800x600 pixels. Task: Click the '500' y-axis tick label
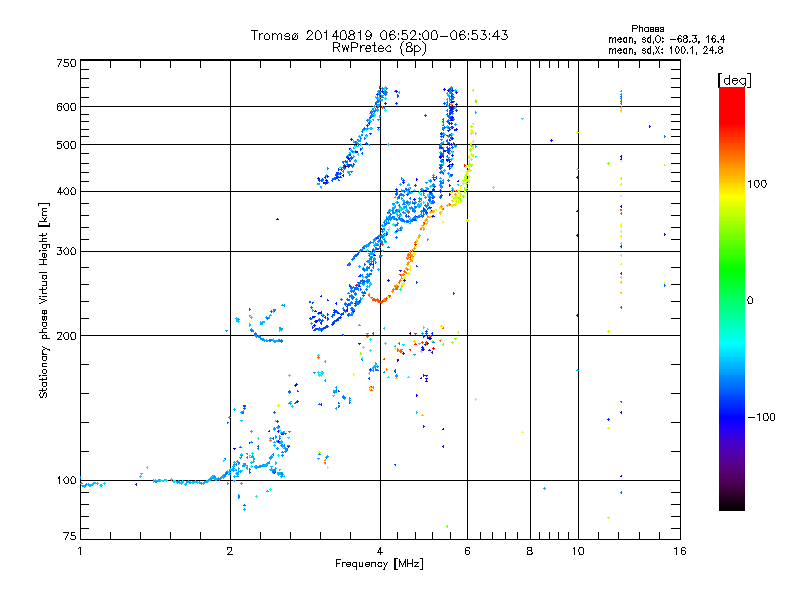(x=66, y=144)
